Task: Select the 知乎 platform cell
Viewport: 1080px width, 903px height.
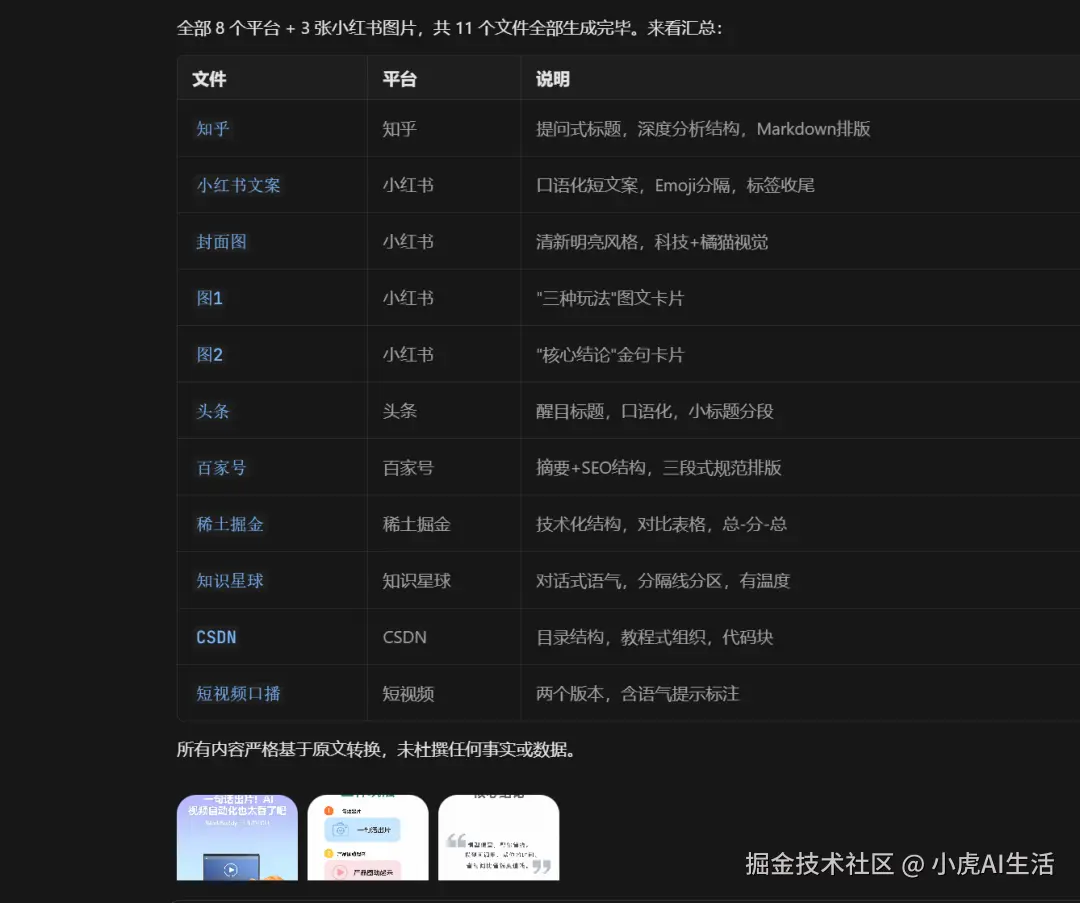Action: point(399,129)
